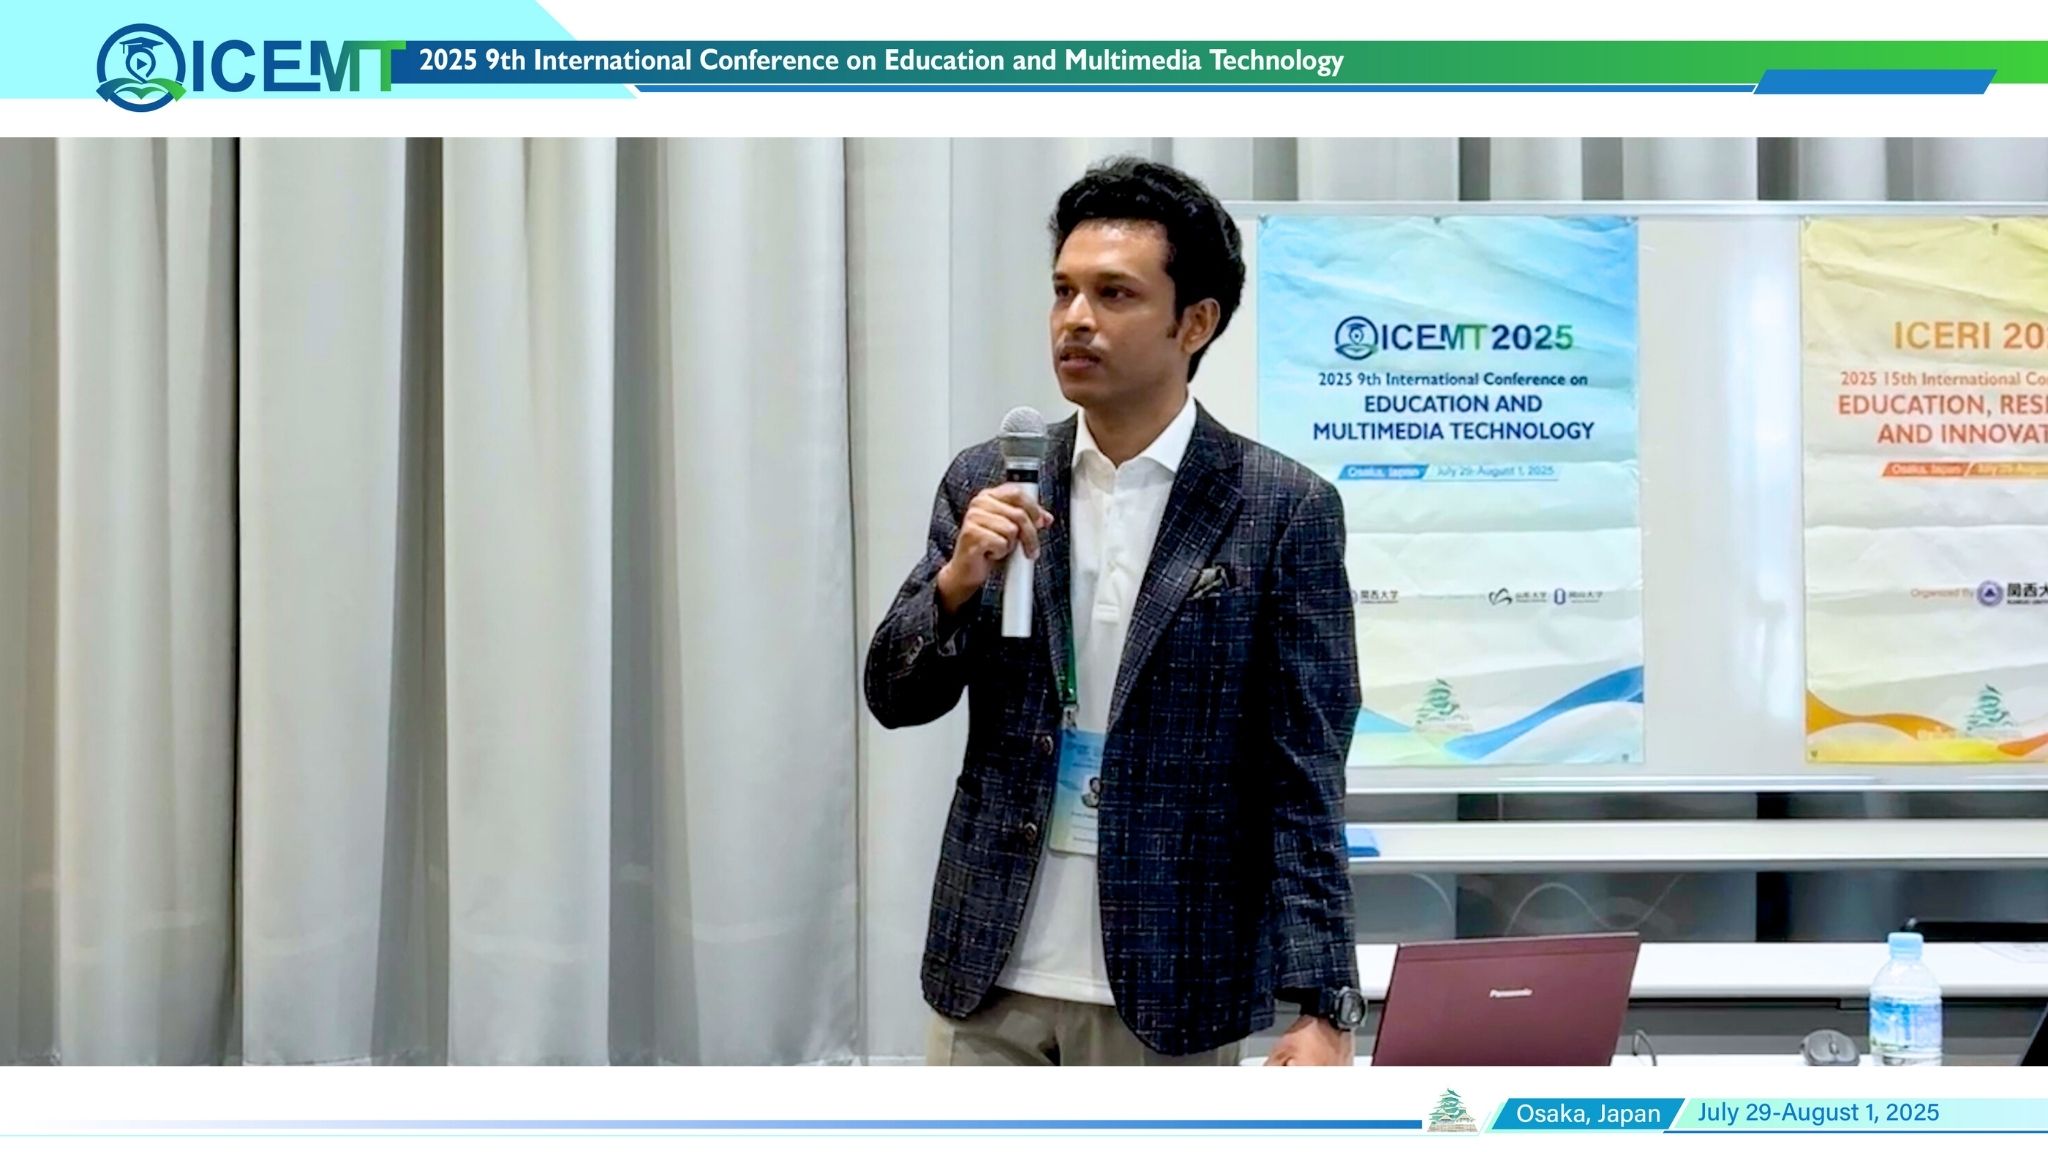Screen dimensions: 2048x1152
Task: Click the computer mouse on the desk
Action: click(x=1829, y=1046)
